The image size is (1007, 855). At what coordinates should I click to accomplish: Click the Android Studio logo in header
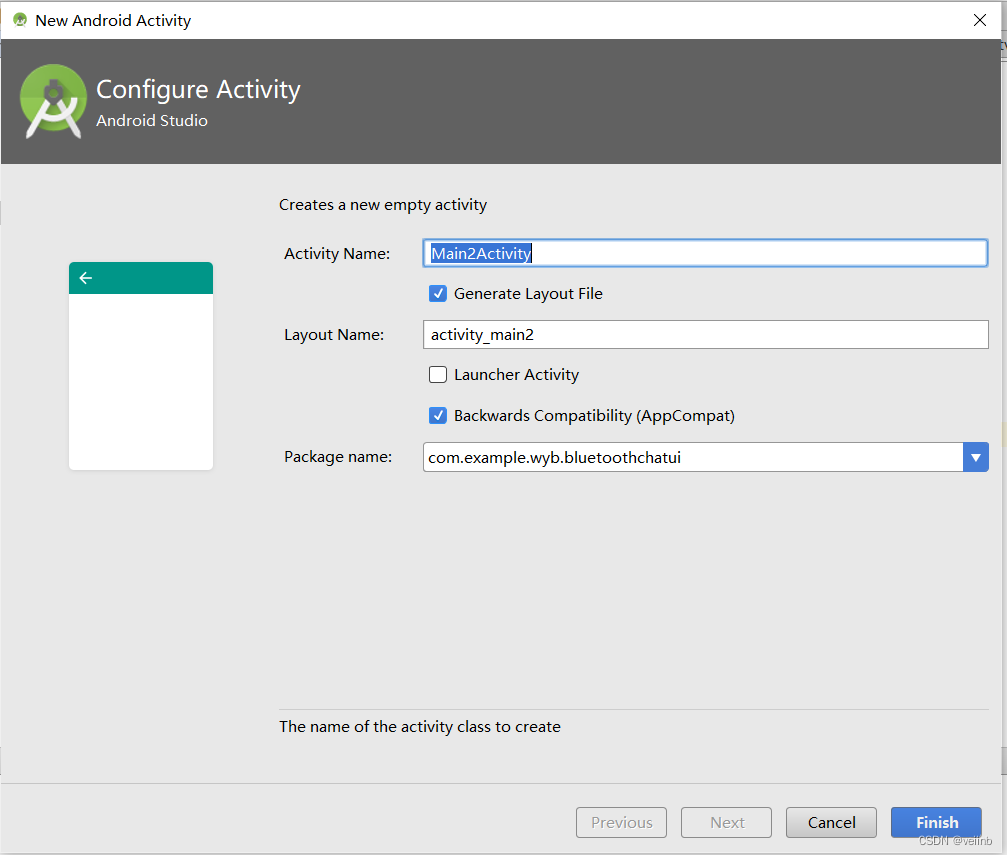(53, 101)
